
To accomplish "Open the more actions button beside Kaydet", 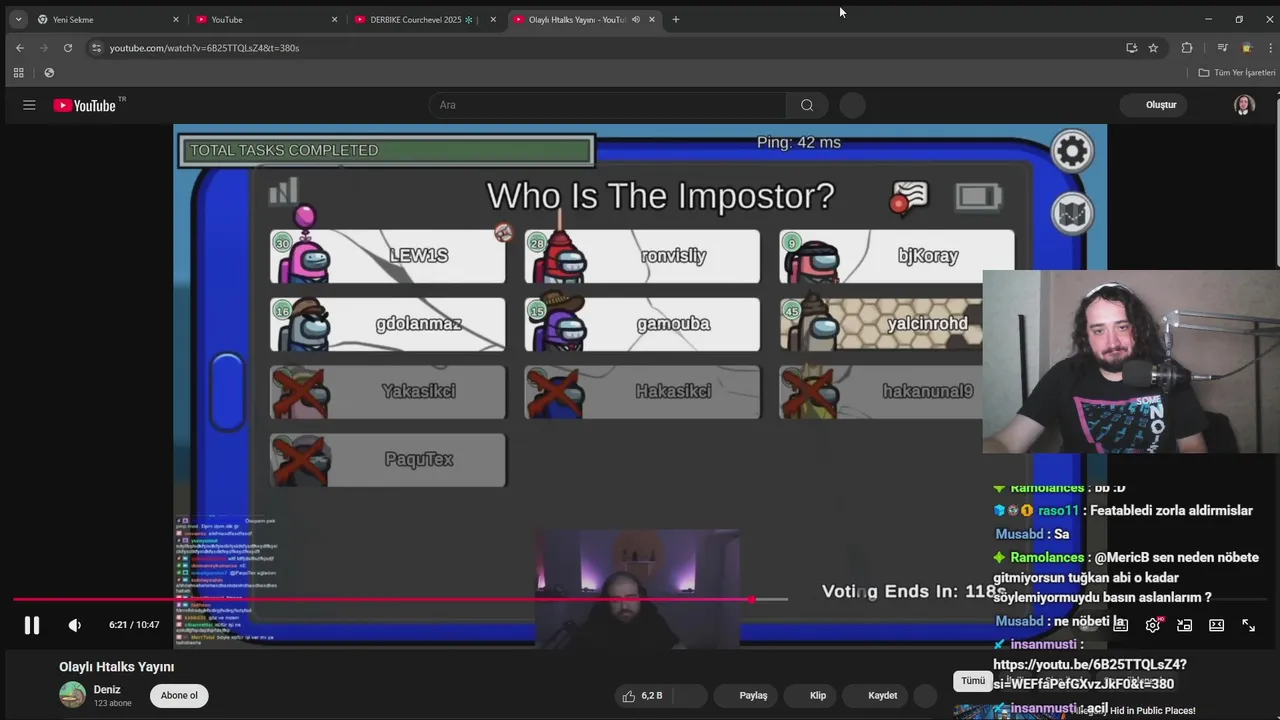I will click(x=925, y=696).
